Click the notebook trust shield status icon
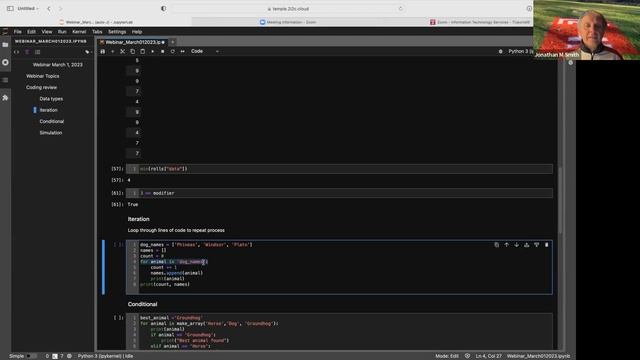The width and height of the screenshot is (640, 360). (467, 356)
